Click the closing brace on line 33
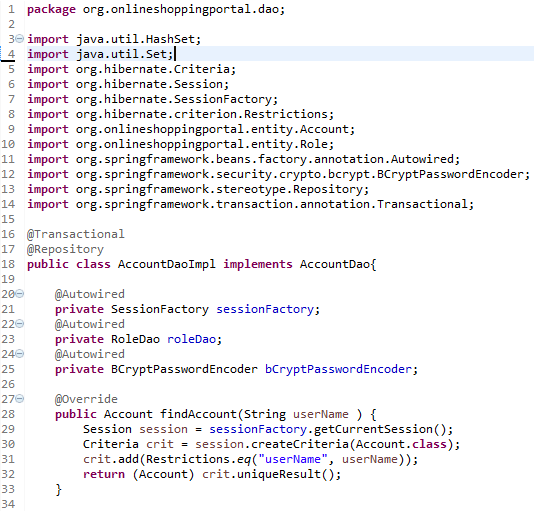 [59, 489]
